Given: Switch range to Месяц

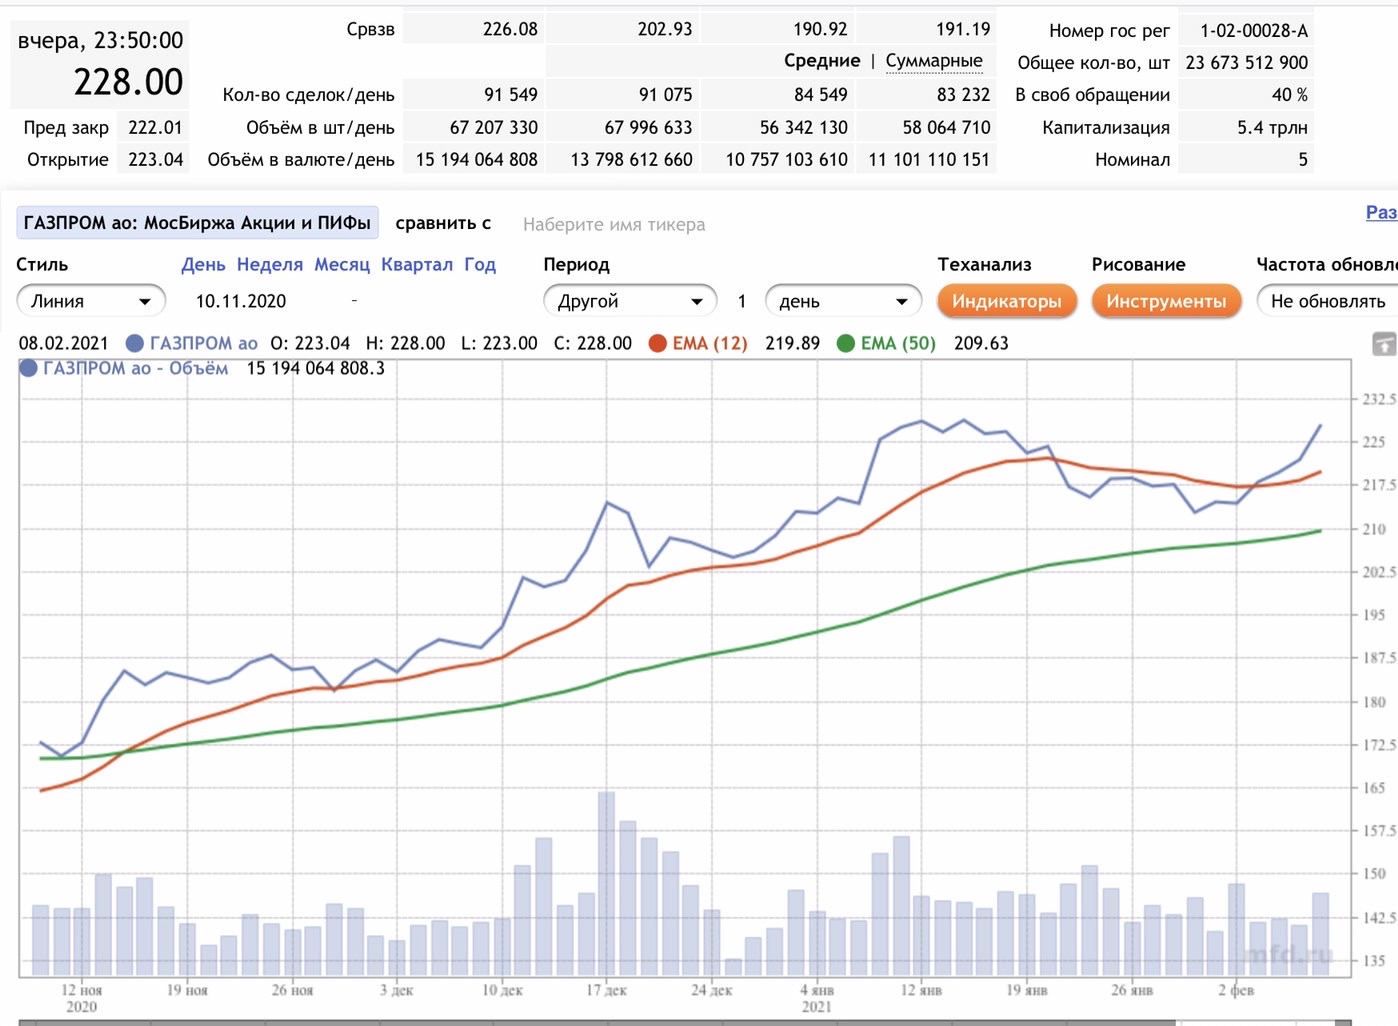Looking at the screenshot, I should [342, 265].
